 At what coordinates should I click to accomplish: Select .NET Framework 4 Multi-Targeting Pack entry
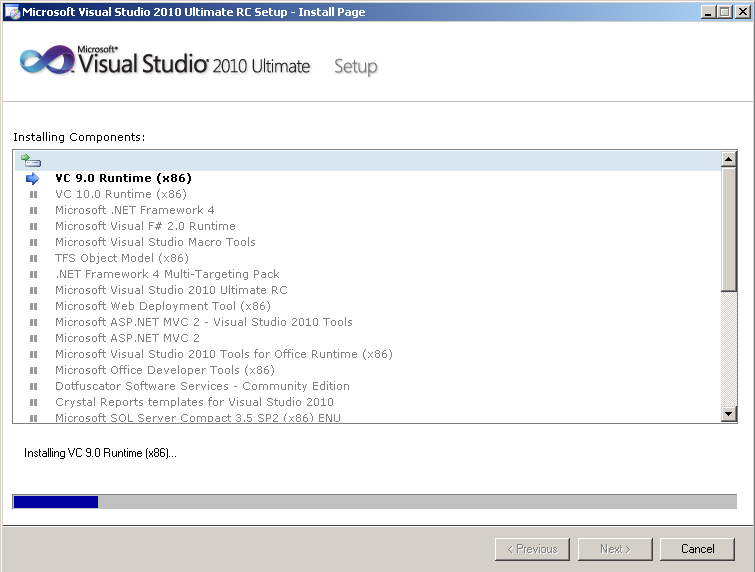167,274
